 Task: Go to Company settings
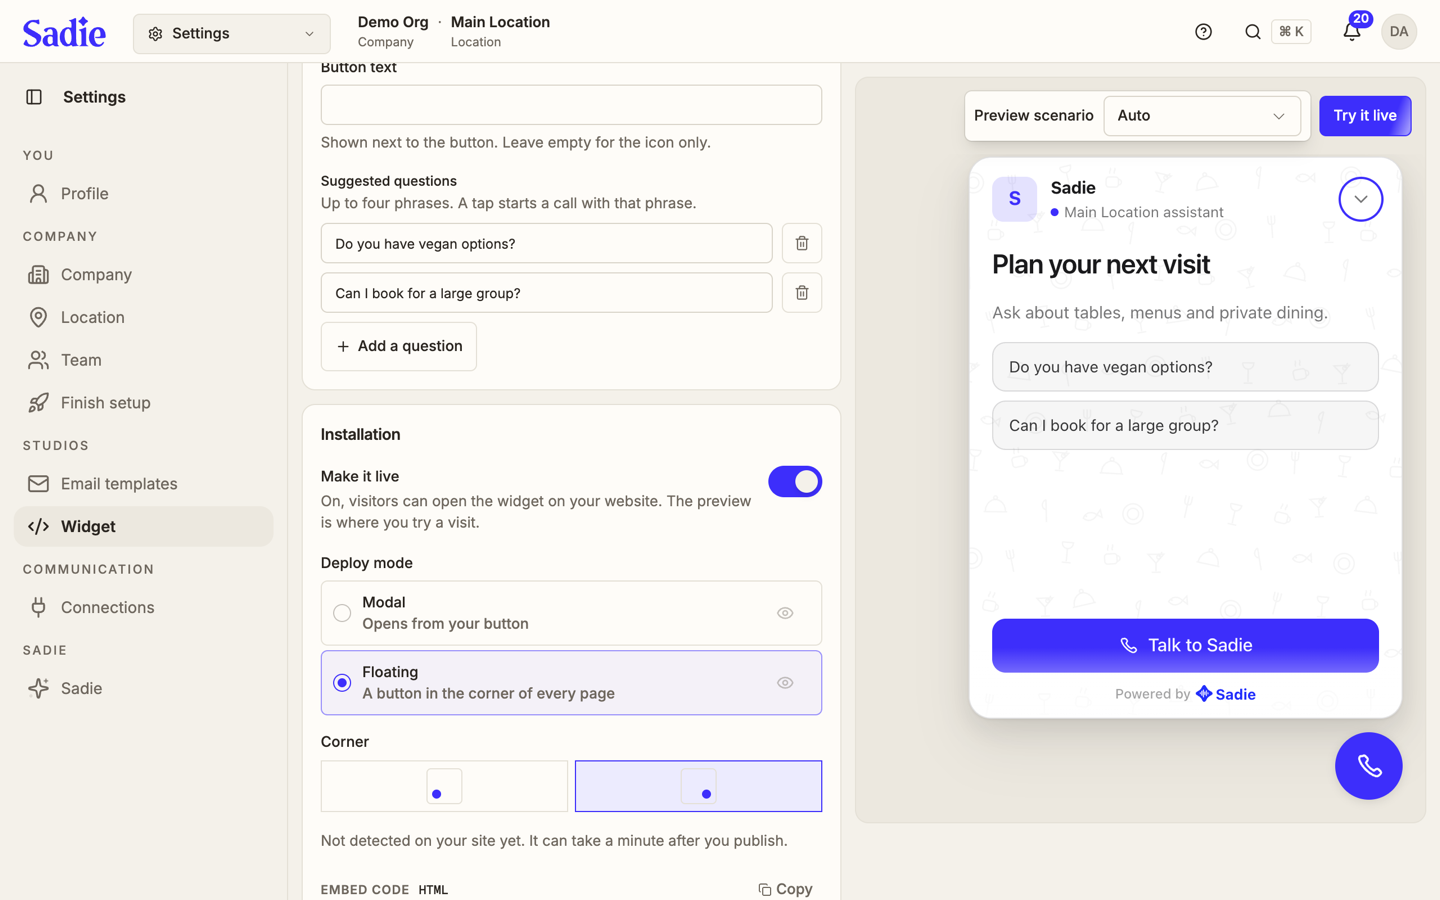143,274
